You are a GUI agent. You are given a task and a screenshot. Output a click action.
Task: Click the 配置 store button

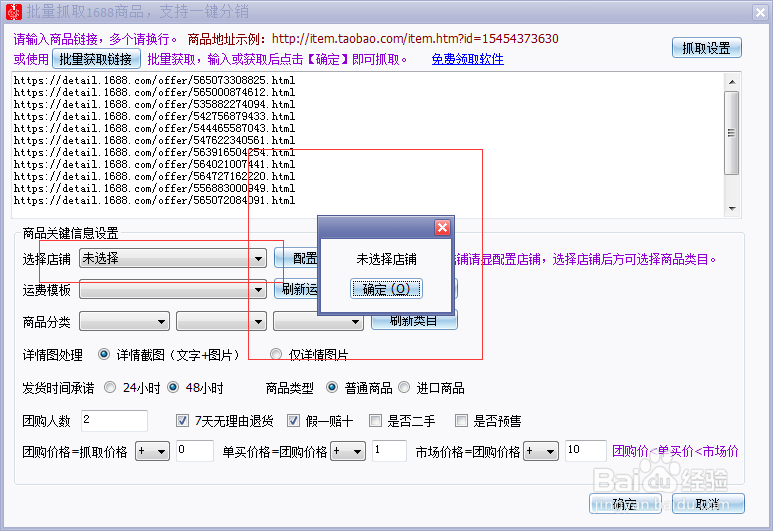pyautogui.click(x=297, y=258)
